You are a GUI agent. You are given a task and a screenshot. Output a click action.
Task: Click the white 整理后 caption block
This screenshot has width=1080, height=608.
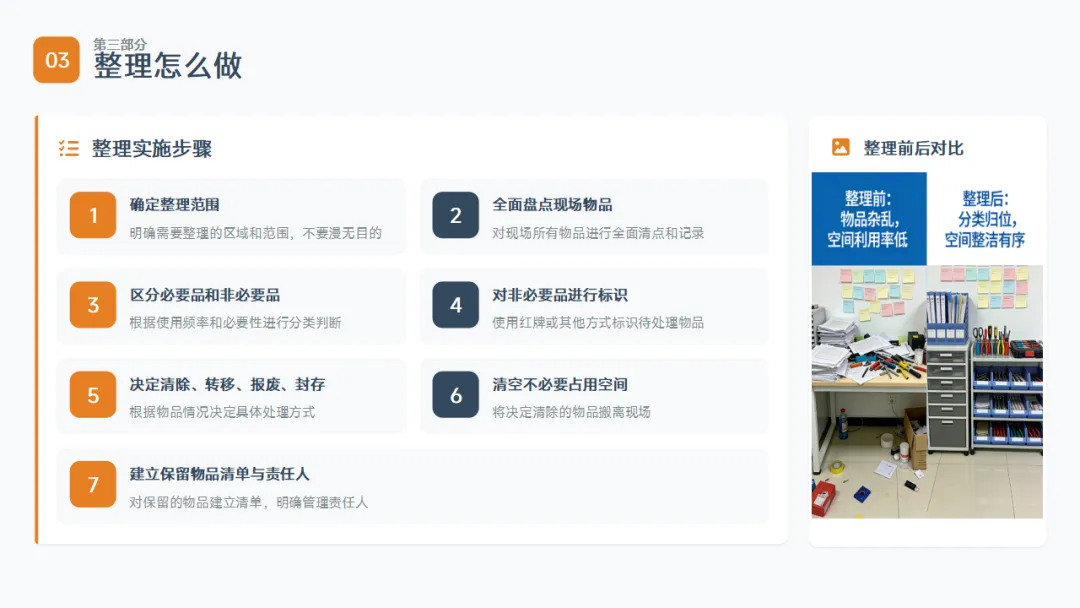click(x=984, y=218)
